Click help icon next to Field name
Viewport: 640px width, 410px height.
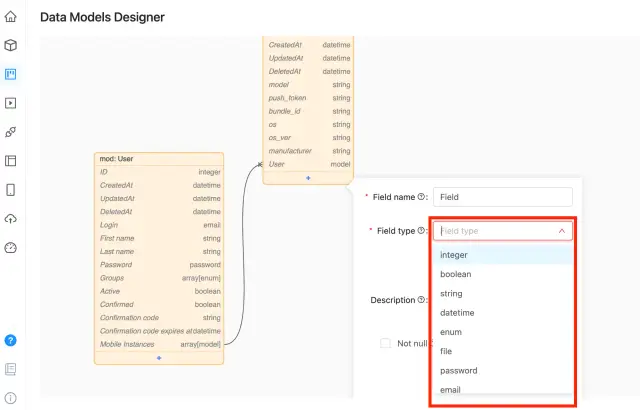(x=421, y=197)
